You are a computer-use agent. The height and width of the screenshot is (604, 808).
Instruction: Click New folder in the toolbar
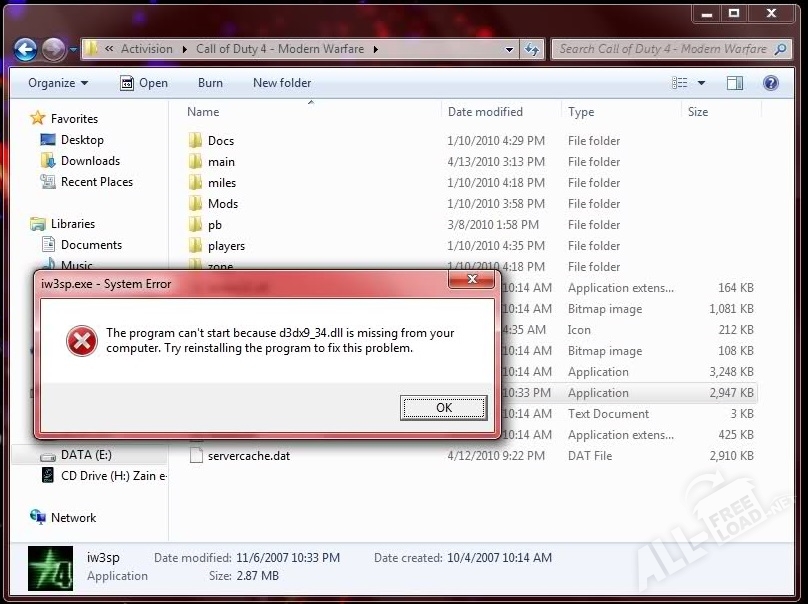pos(282,83)
